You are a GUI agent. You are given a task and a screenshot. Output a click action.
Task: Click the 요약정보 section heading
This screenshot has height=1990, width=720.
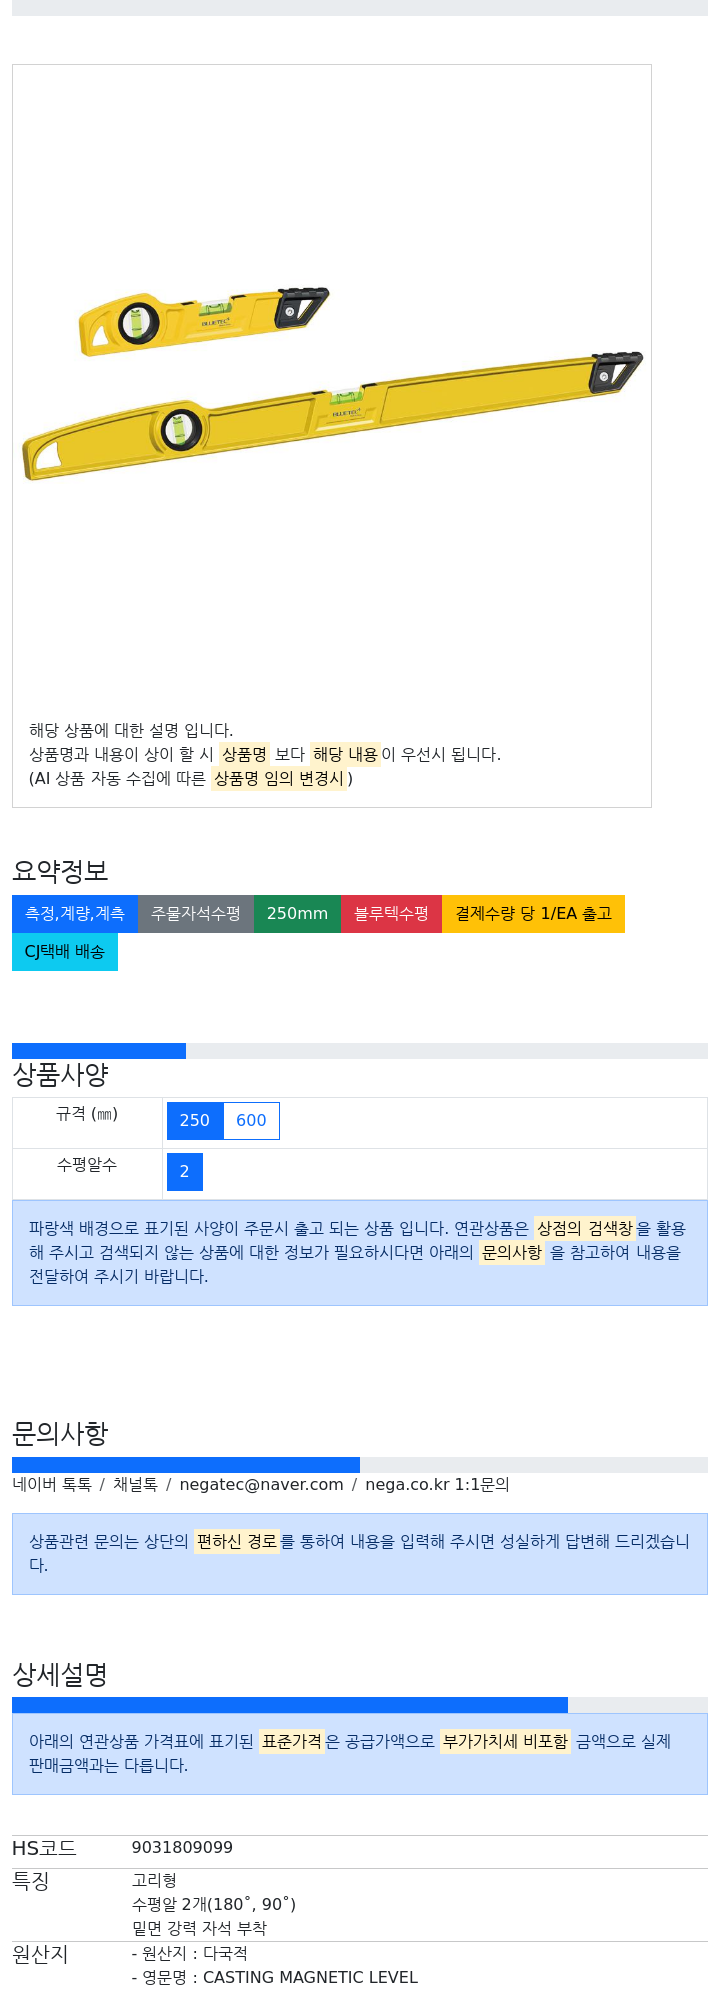click(x=60, y=871)
